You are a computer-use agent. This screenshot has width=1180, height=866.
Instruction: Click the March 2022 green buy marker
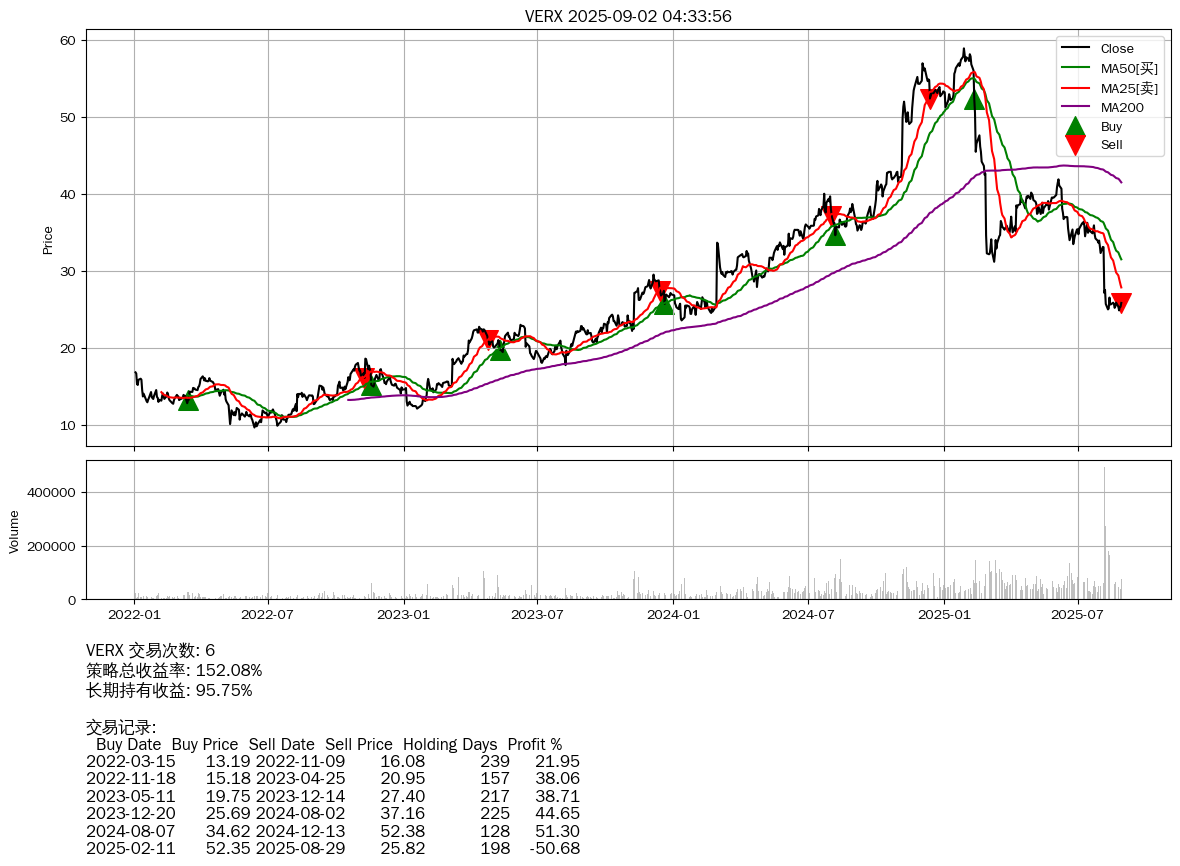click(188, 401)
